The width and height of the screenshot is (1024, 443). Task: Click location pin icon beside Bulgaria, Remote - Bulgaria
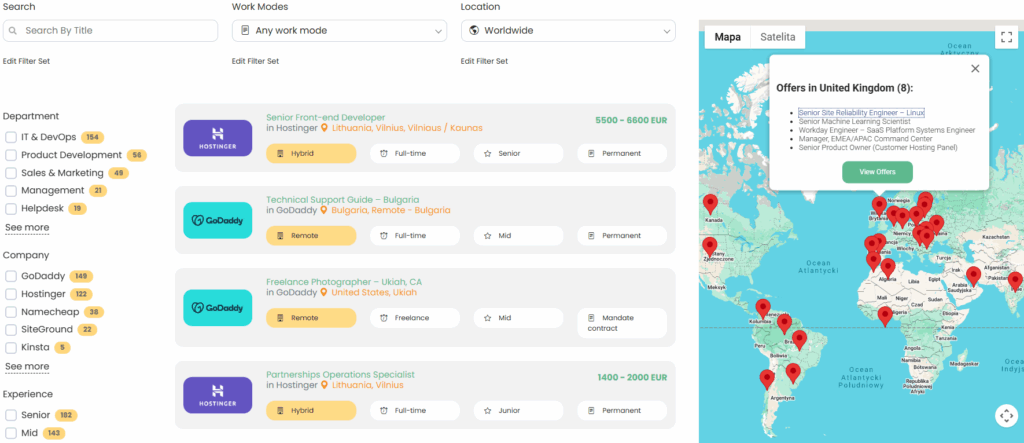323,210
